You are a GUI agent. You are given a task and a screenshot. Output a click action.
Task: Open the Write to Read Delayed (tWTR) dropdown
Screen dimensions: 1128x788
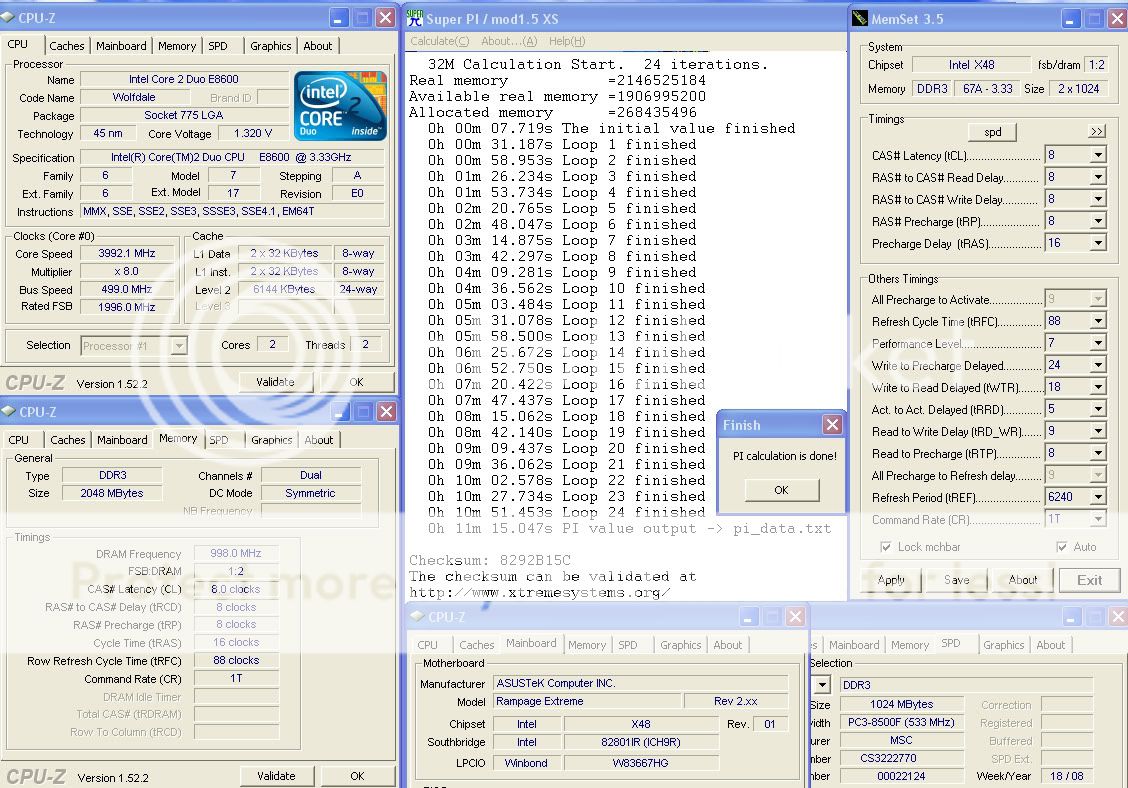pos(1098,387)
